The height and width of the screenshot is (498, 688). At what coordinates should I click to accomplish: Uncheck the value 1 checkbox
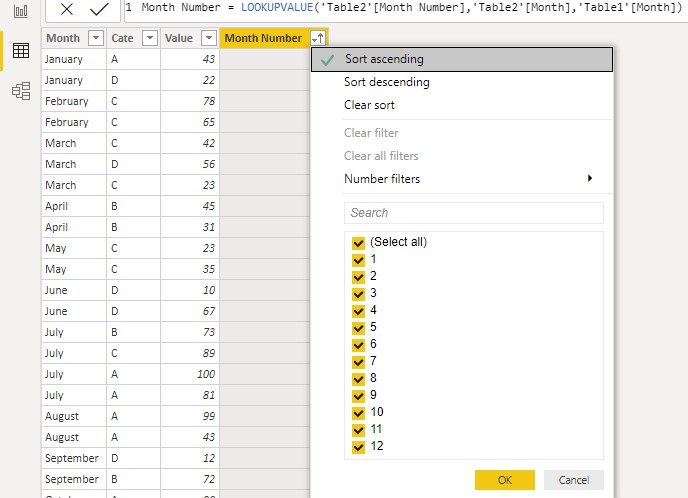pyautogui.click(x=358, y=260)
